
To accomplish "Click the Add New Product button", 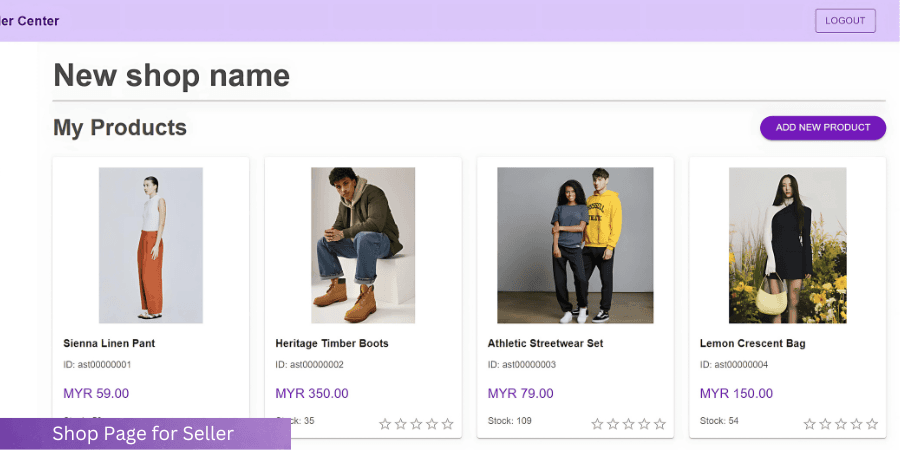I will coord(823,128).
